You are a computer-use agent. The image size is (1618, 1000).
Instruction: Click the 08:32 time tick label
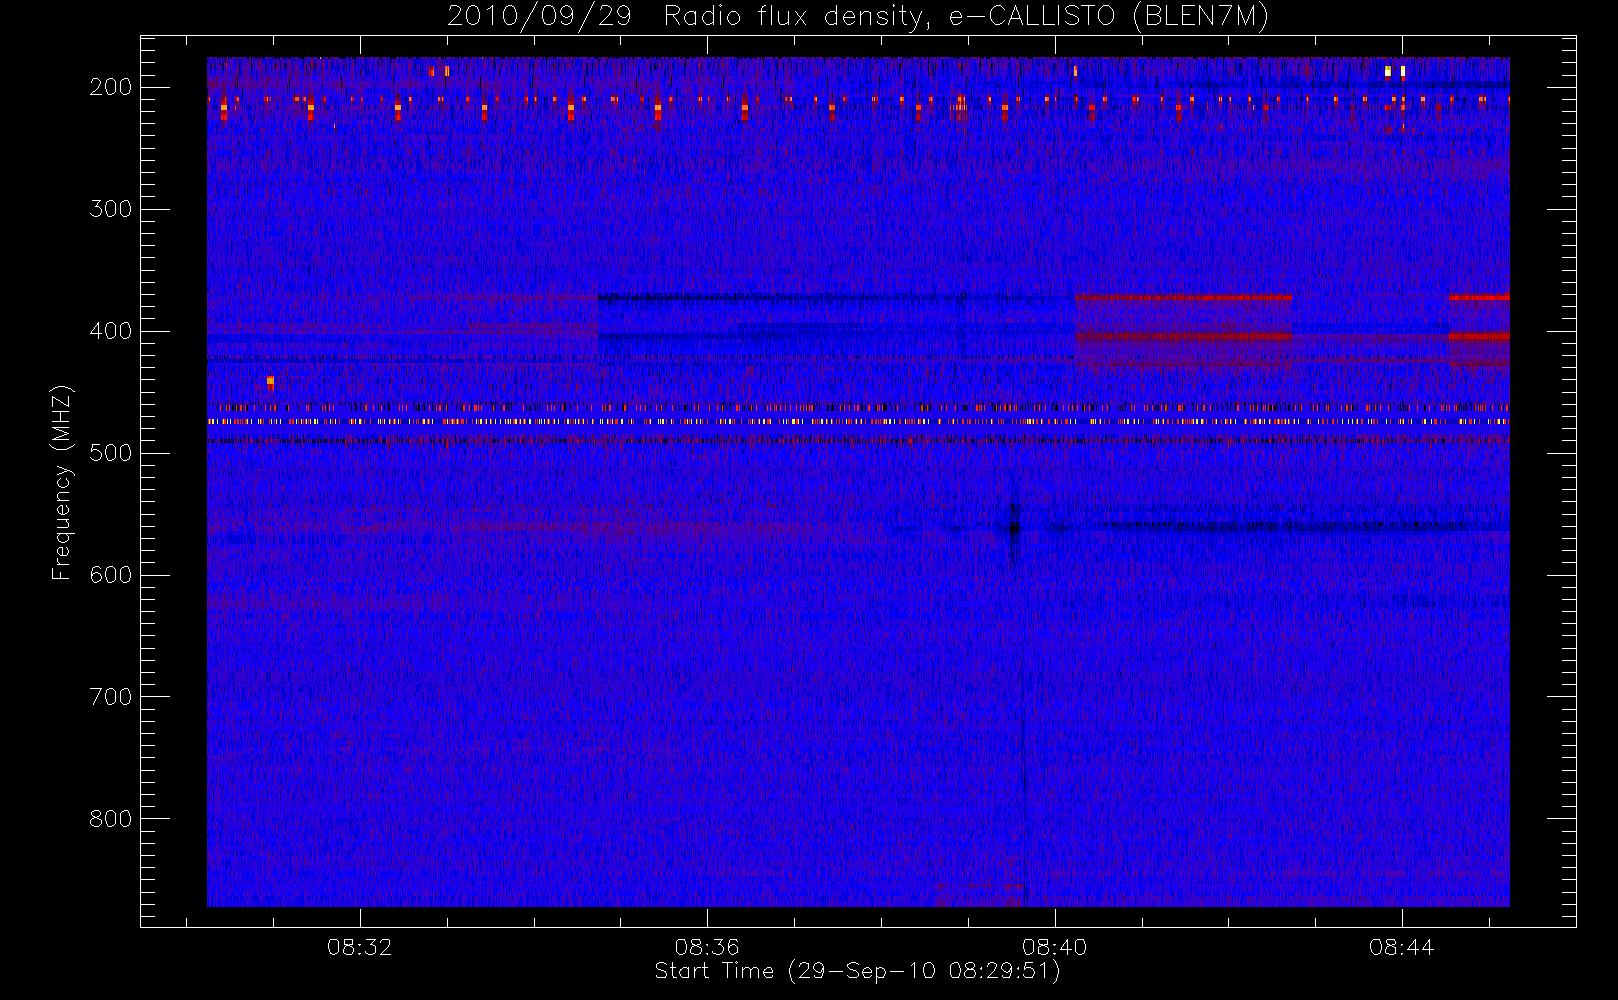pos(360,947)
